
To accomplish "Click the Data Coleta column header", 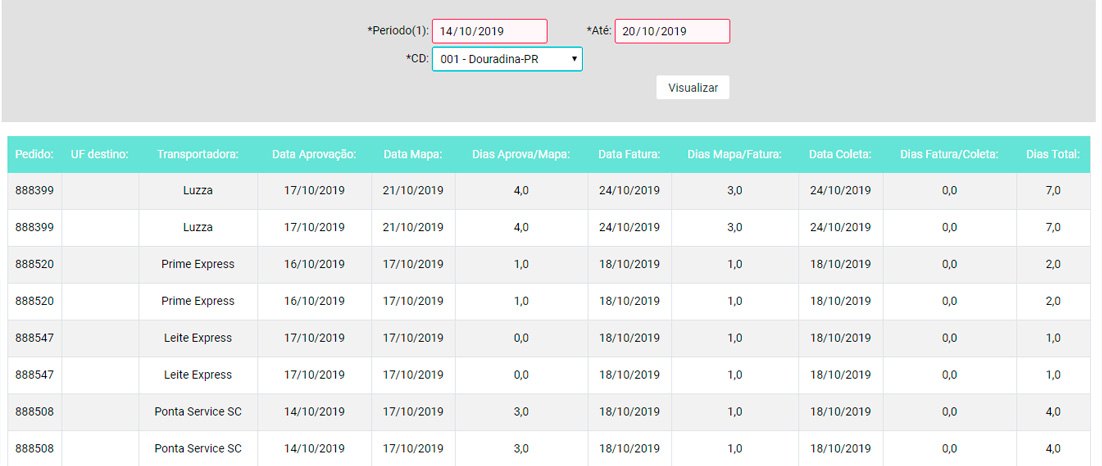I will 841,155.
